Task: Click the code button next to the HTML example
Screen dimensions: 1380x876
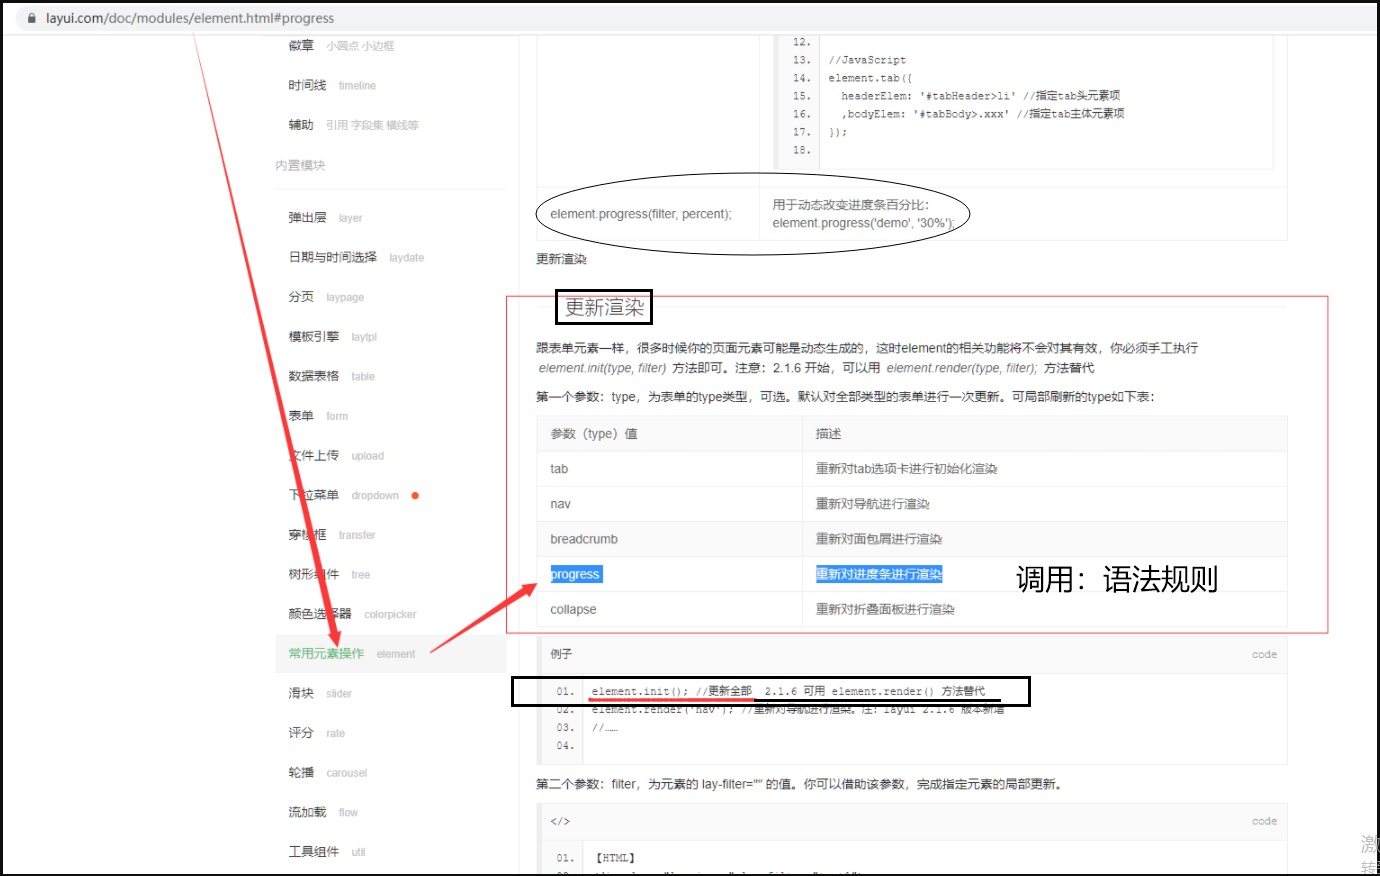Action: 1264,820
